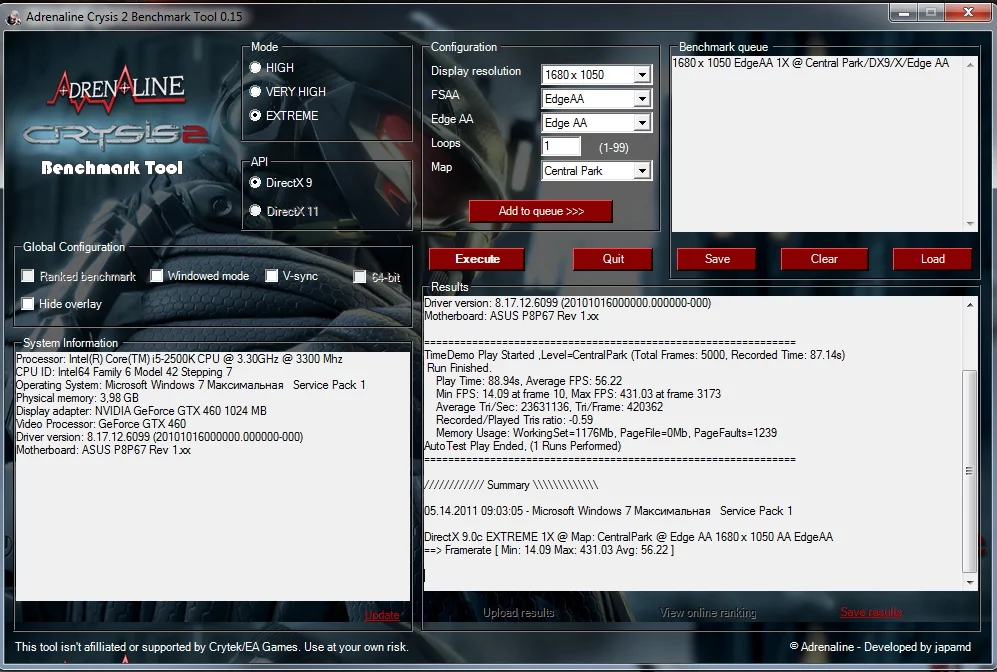Check the Hide overlay box
Viewport: 997px width, 672px height.
27,304
